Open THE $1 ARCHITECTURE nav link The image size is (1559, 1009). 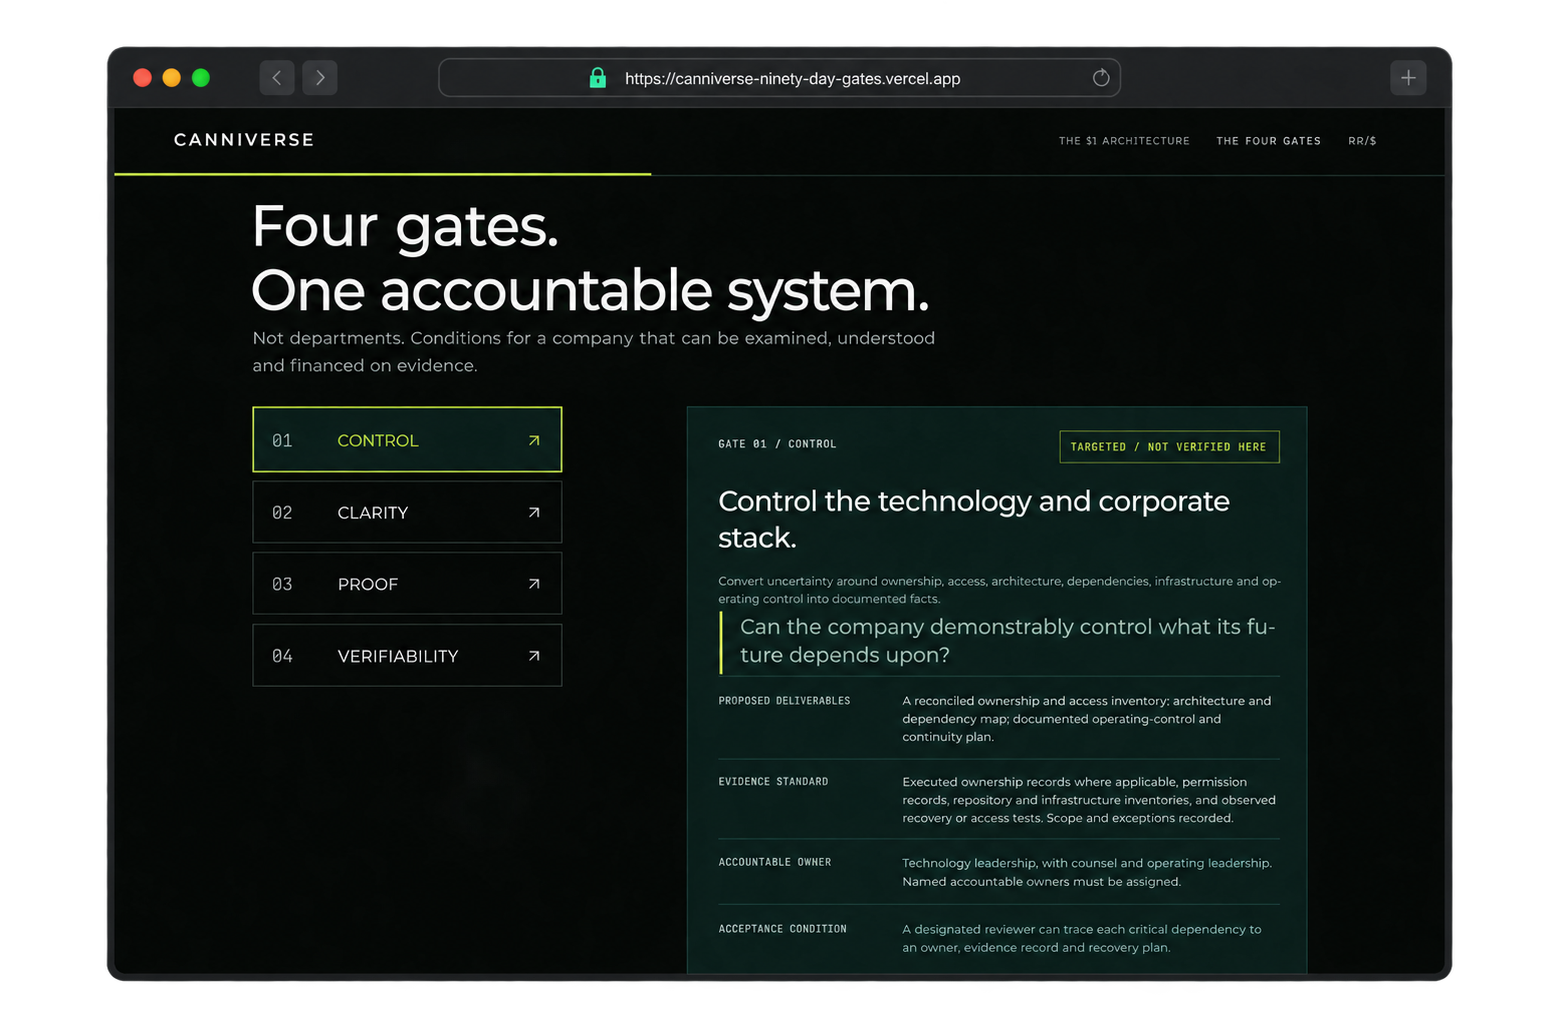(1124, 141)
